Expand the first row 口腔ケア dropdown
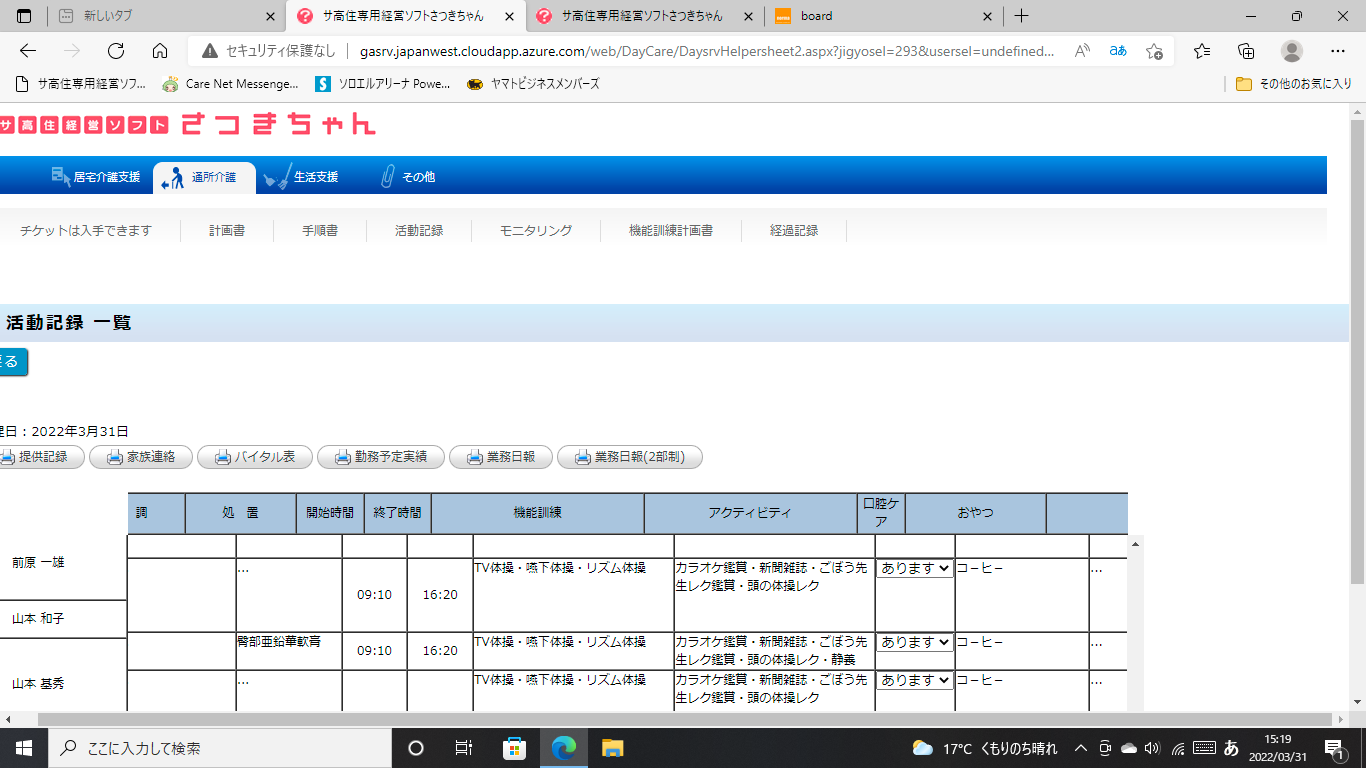 click(x=914, y=568)
